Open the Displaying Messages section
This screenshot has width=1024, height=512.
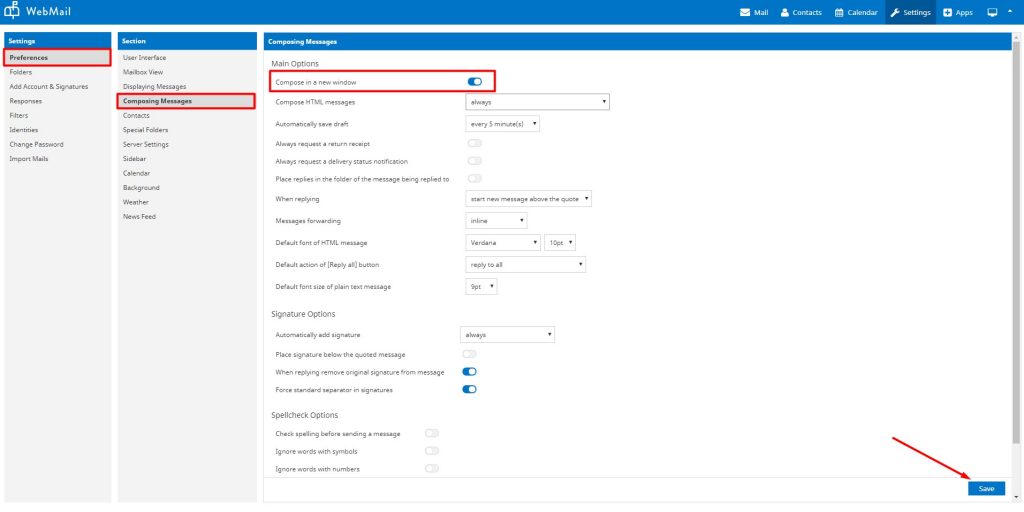point(154,87)
